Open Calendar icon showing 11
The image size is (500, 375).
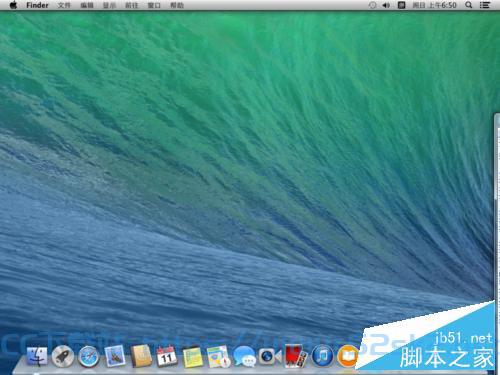point(167,357)
